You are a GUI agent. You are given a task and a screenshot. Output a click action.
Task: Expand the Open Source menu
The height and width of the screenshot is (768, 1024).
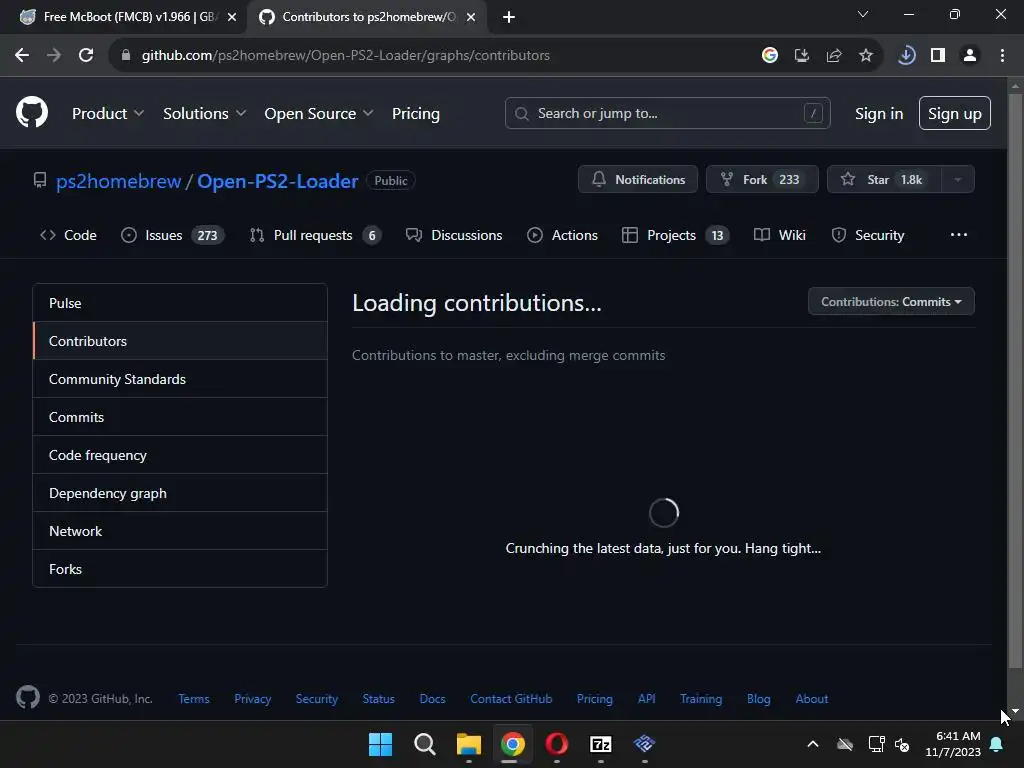(319, 113)
